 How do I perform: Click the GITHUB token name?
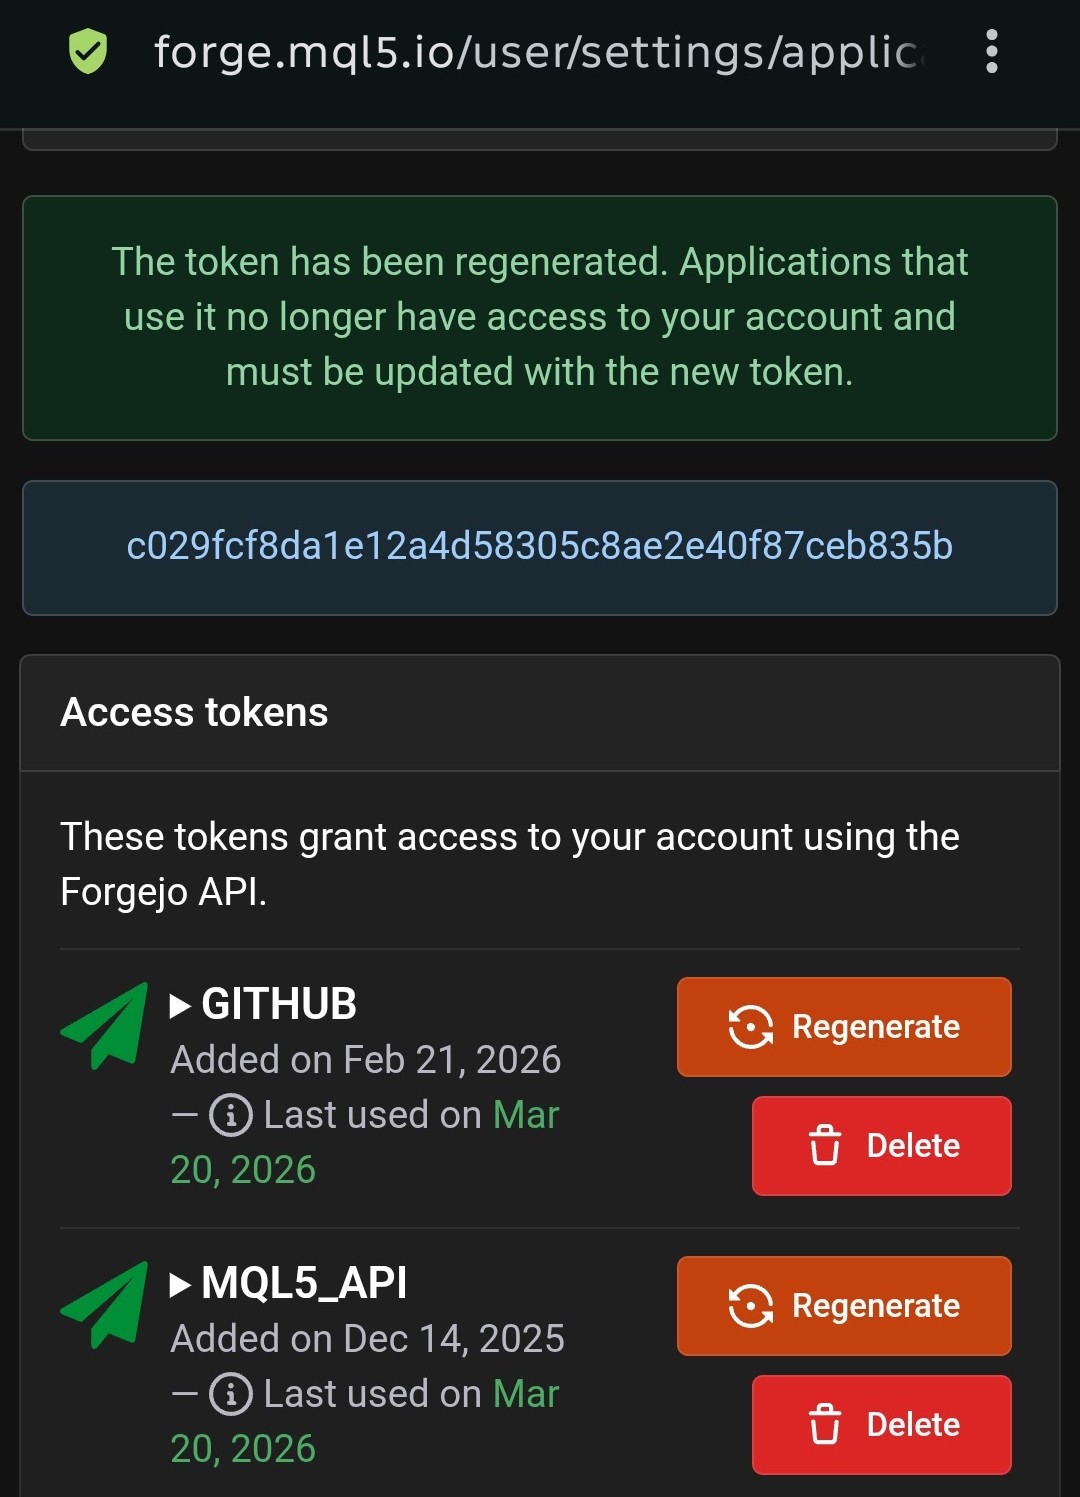click(279, 1004)
